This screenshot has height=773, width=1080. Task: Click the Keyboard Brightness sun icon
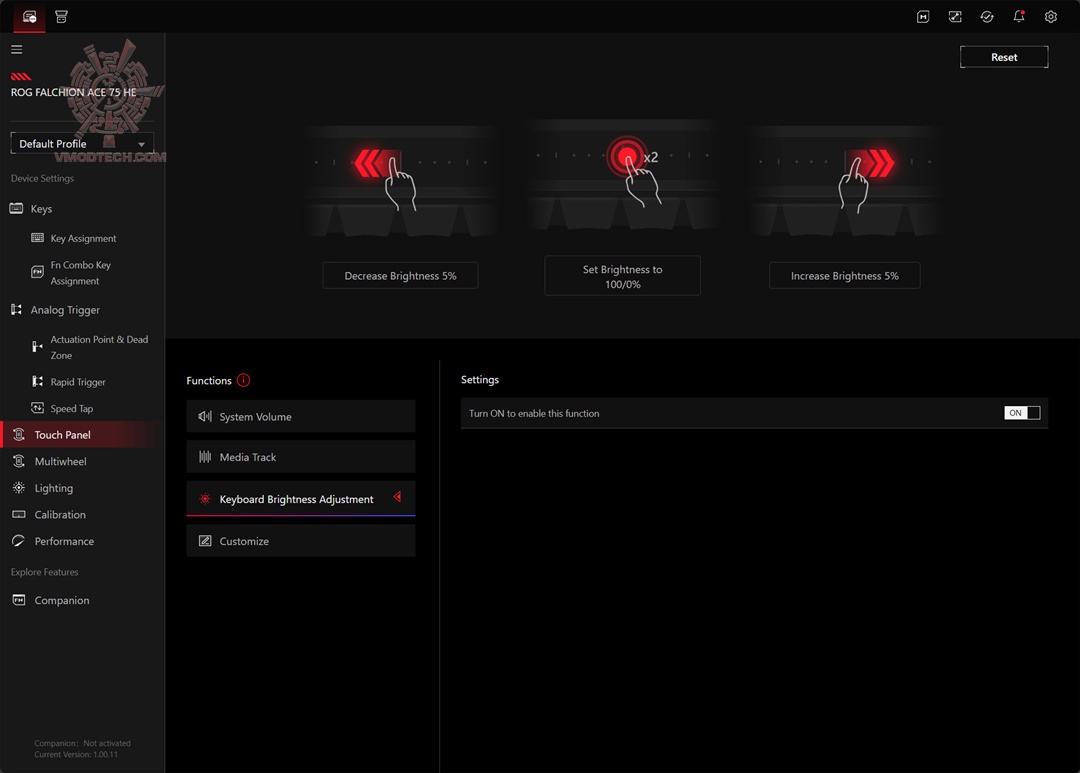[x=205, y=499]
